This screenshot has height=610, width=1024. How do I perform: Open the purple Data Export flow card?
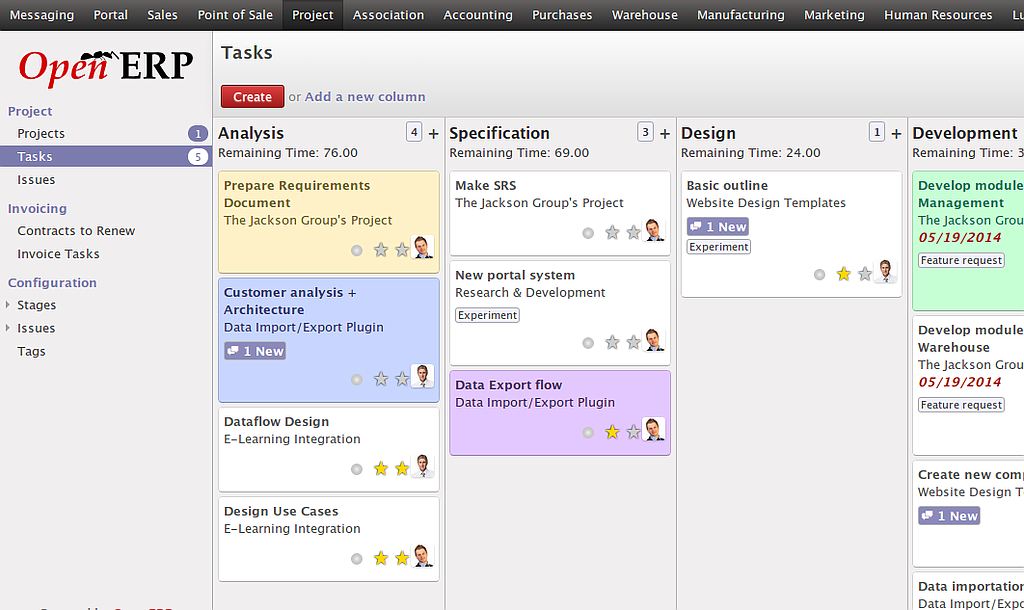(x=560, y=413)
